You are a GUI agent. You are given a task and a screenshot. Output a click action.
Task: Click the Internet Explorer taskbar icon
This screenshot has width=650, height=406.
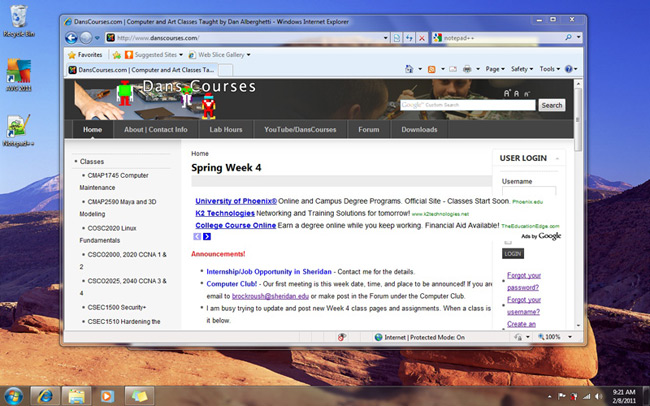[x=45, y=396]
